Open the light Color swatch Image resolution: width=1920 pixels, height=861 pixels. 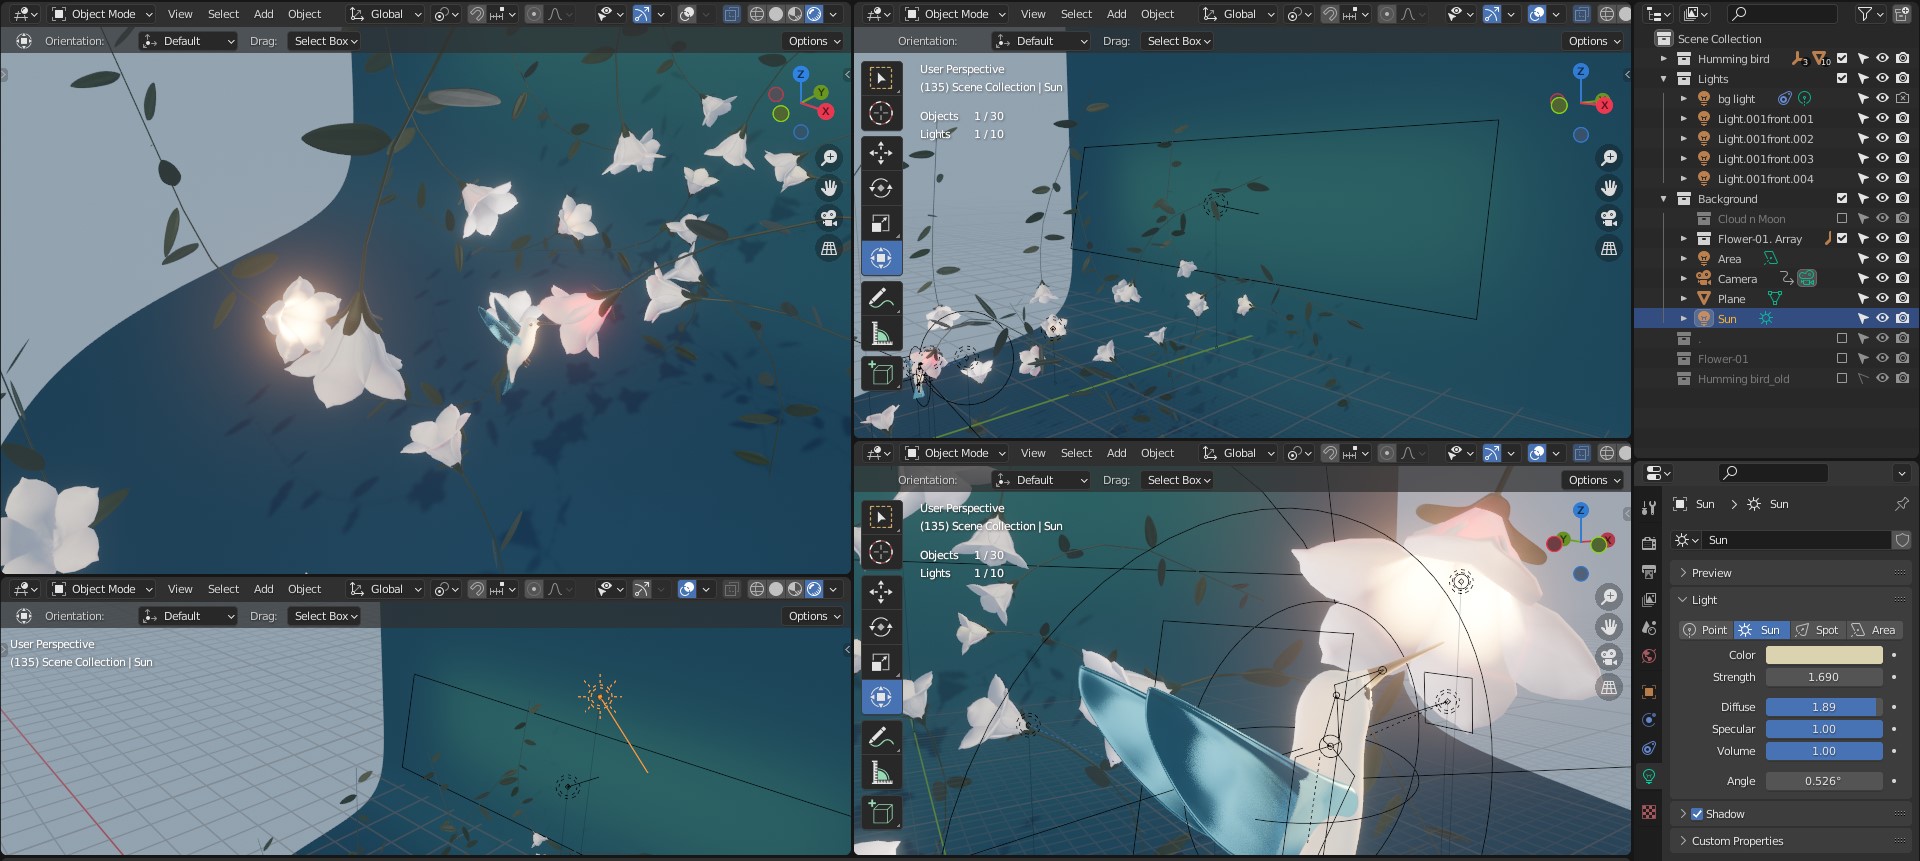click(x=1824, y=655)
